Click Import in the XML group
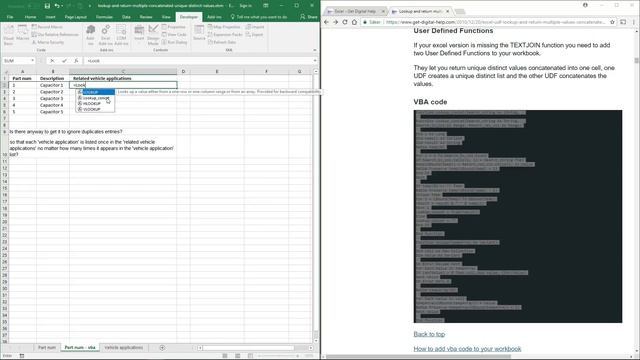 tap(255, 27)
